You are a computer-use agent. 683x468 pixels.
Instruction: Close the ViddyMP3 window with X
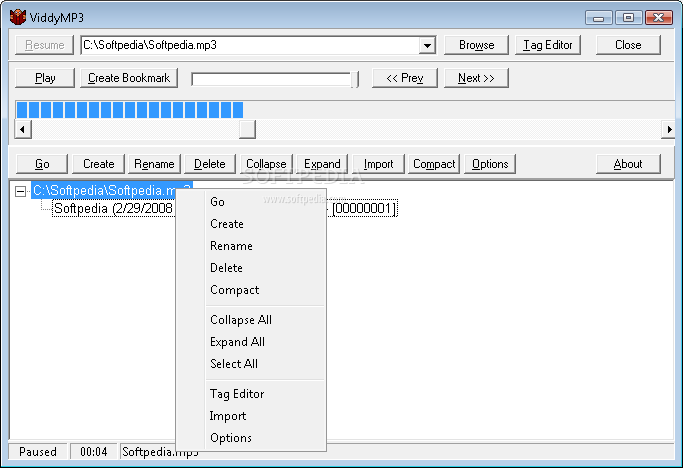point(659,18)
